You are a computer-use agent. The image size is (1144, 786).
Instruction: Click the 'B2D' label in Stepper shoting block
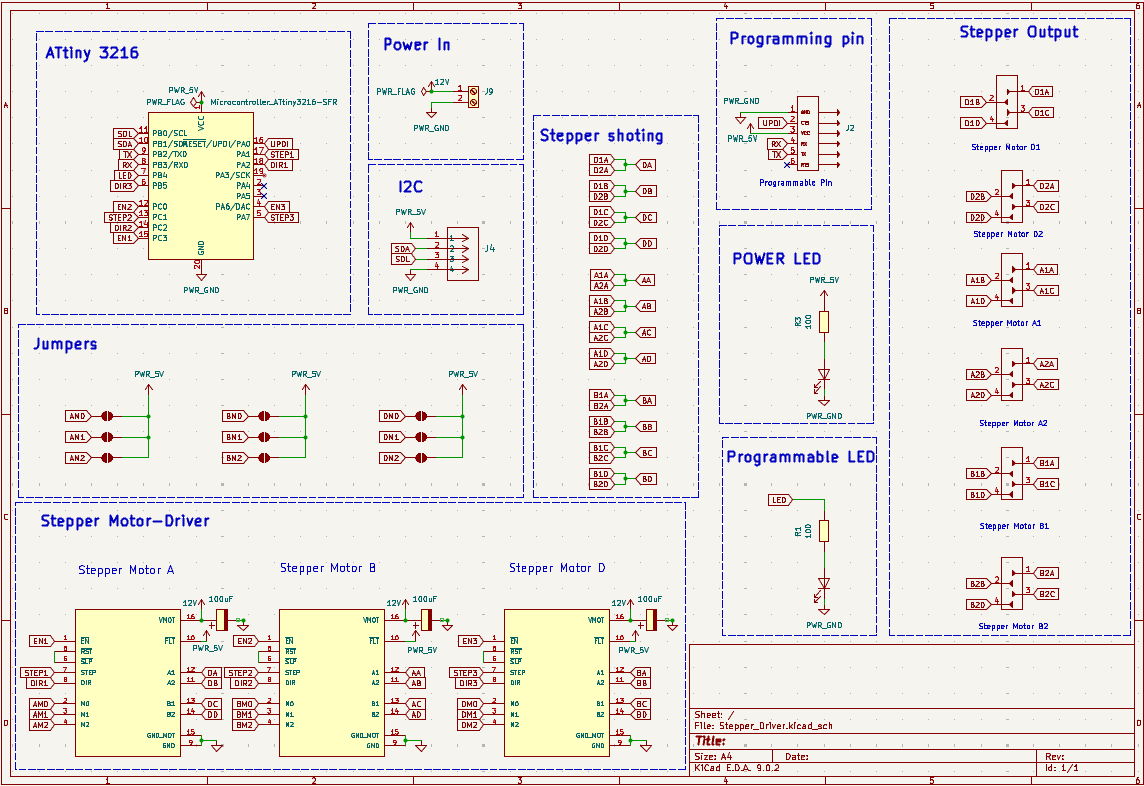[600, 484]
